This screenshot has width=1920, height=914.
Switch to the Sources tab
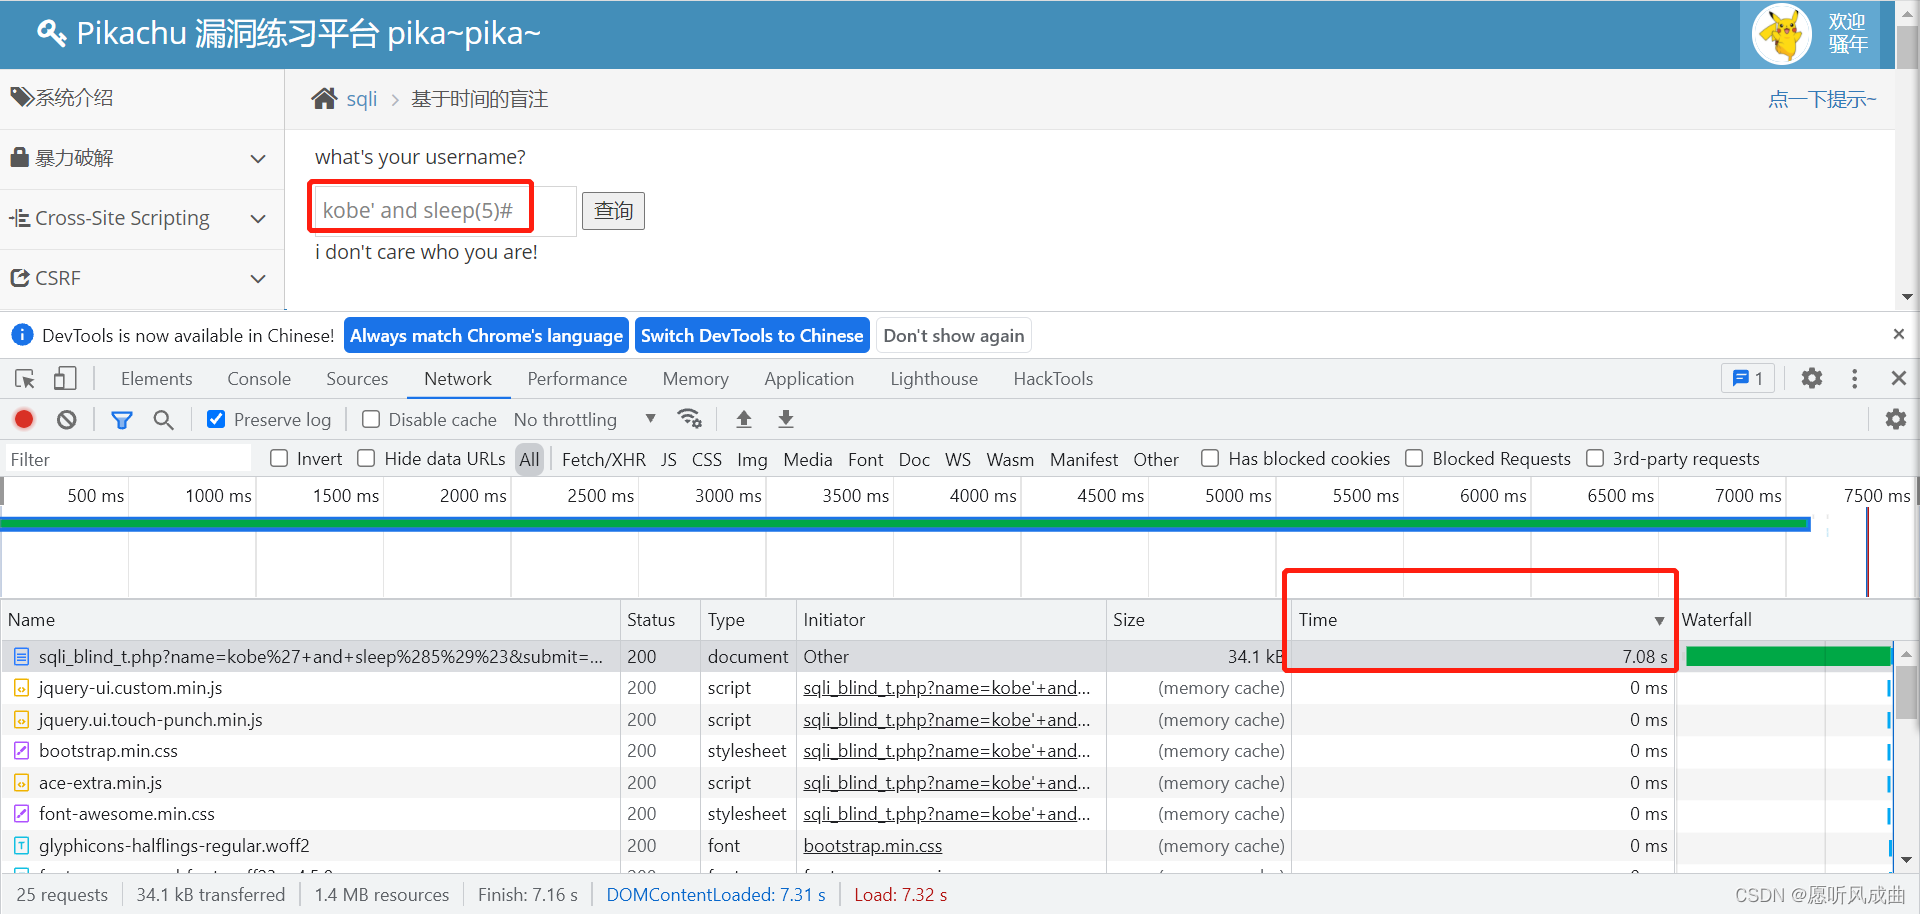357,379
